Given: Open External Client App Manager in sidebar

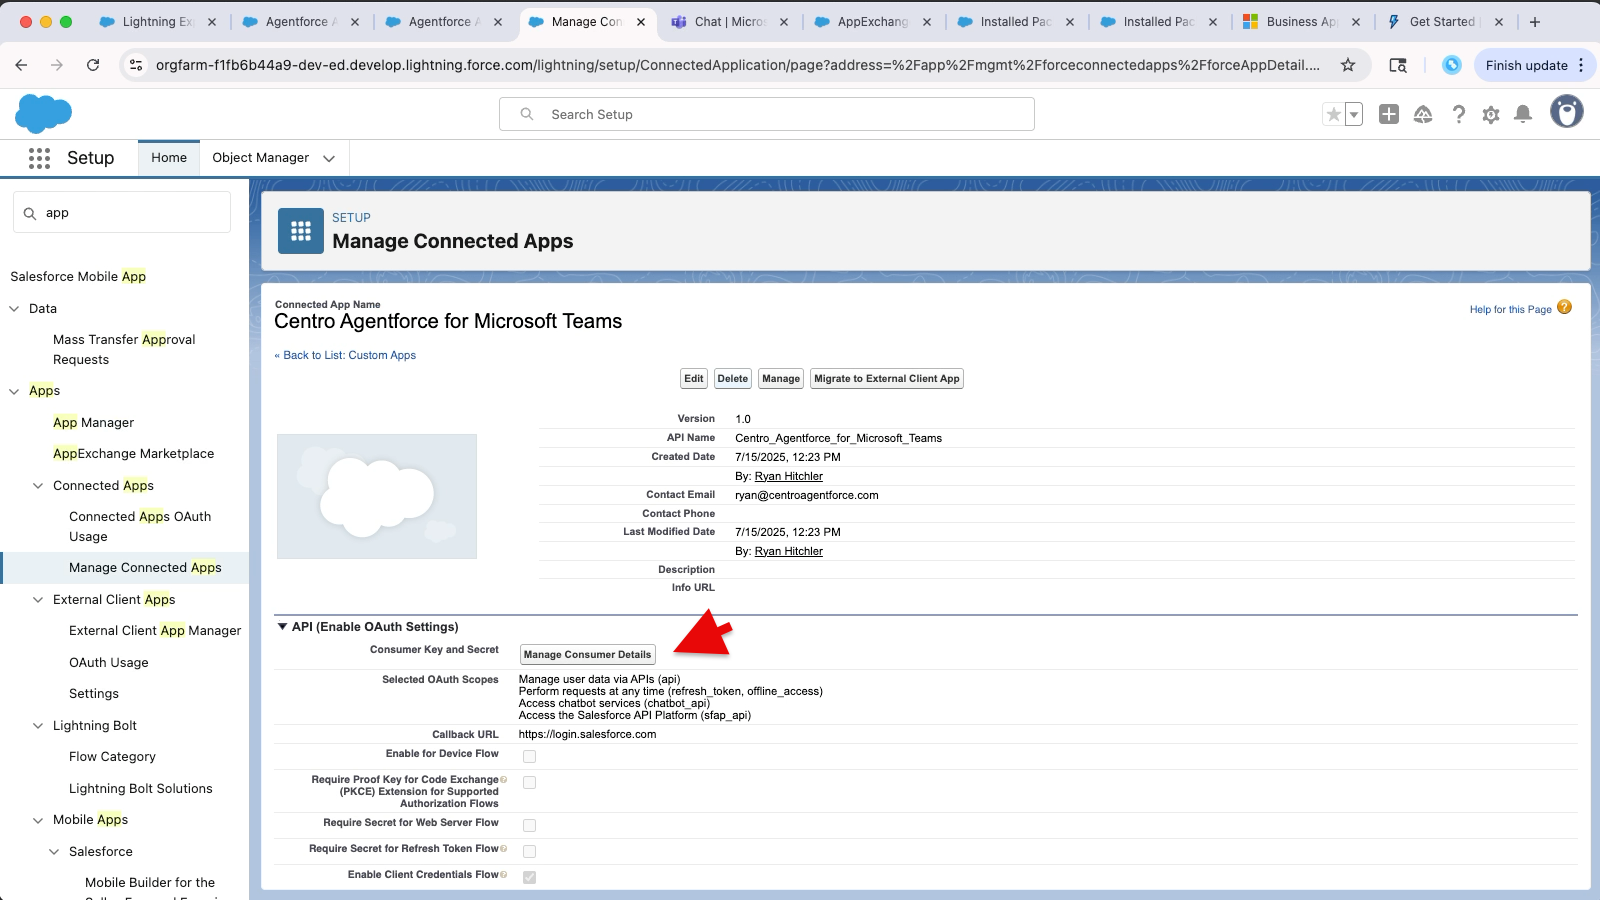Looking at the screenshot, I should pos(155,631).
